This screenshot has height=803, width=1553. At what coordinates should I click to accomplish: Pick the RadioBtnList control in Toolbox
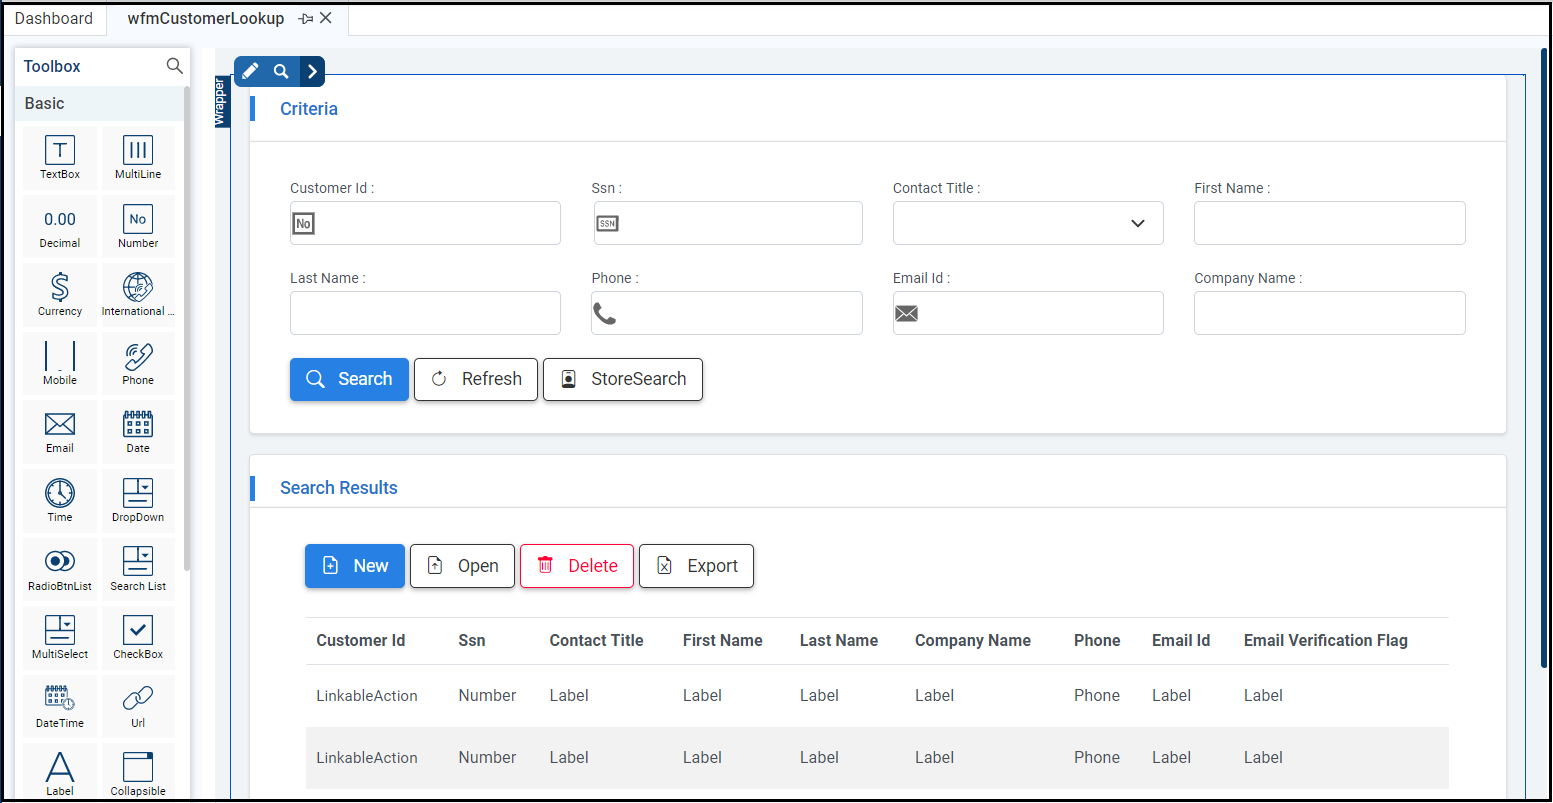tap(60, 569)
